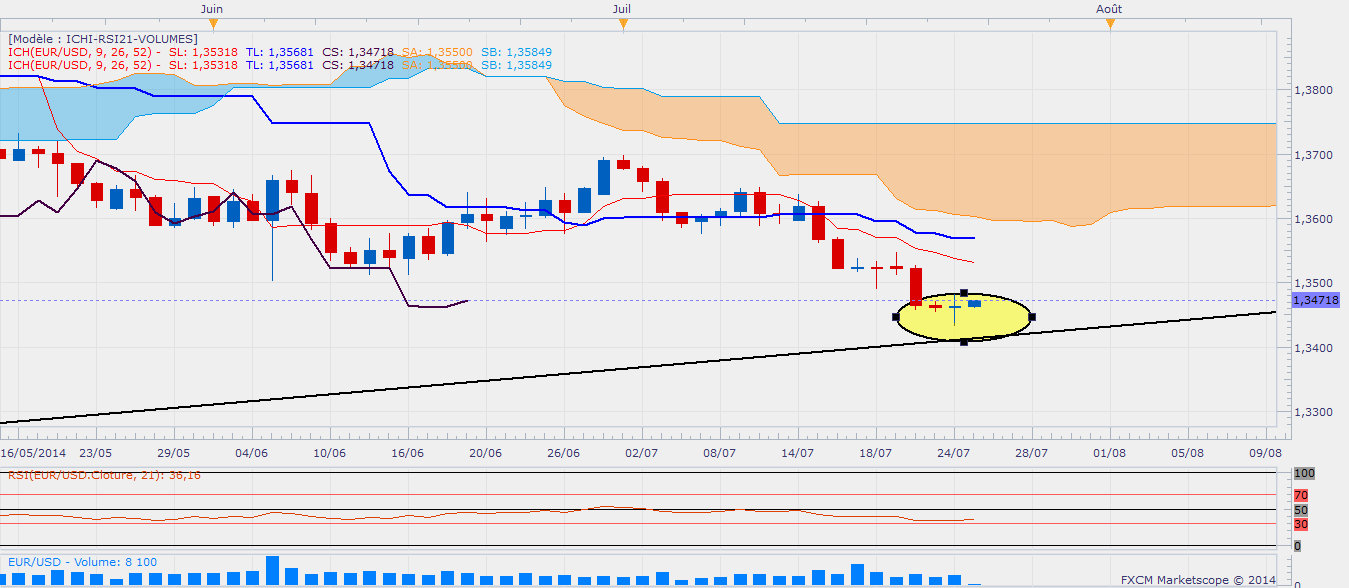Click the Juin month marker triangle

[211, 23]
